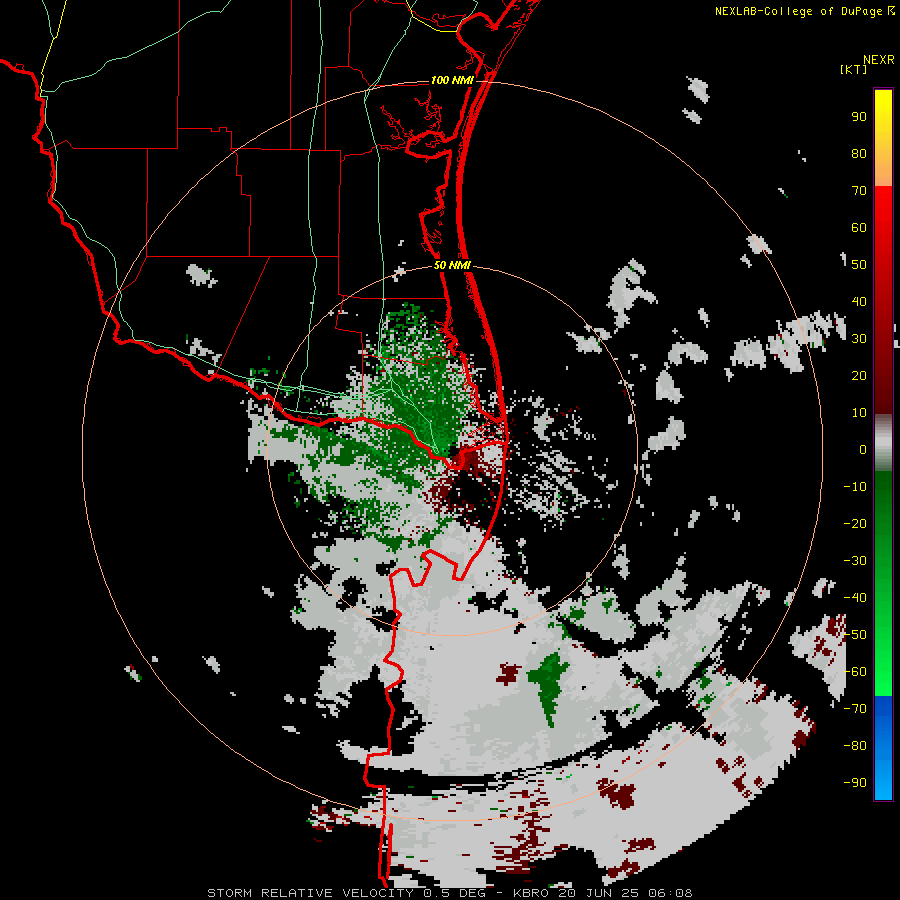Click the 100 NMI range ring label
Image resolution: width=900 pixels, height=900 pixels.
point(452,80)
